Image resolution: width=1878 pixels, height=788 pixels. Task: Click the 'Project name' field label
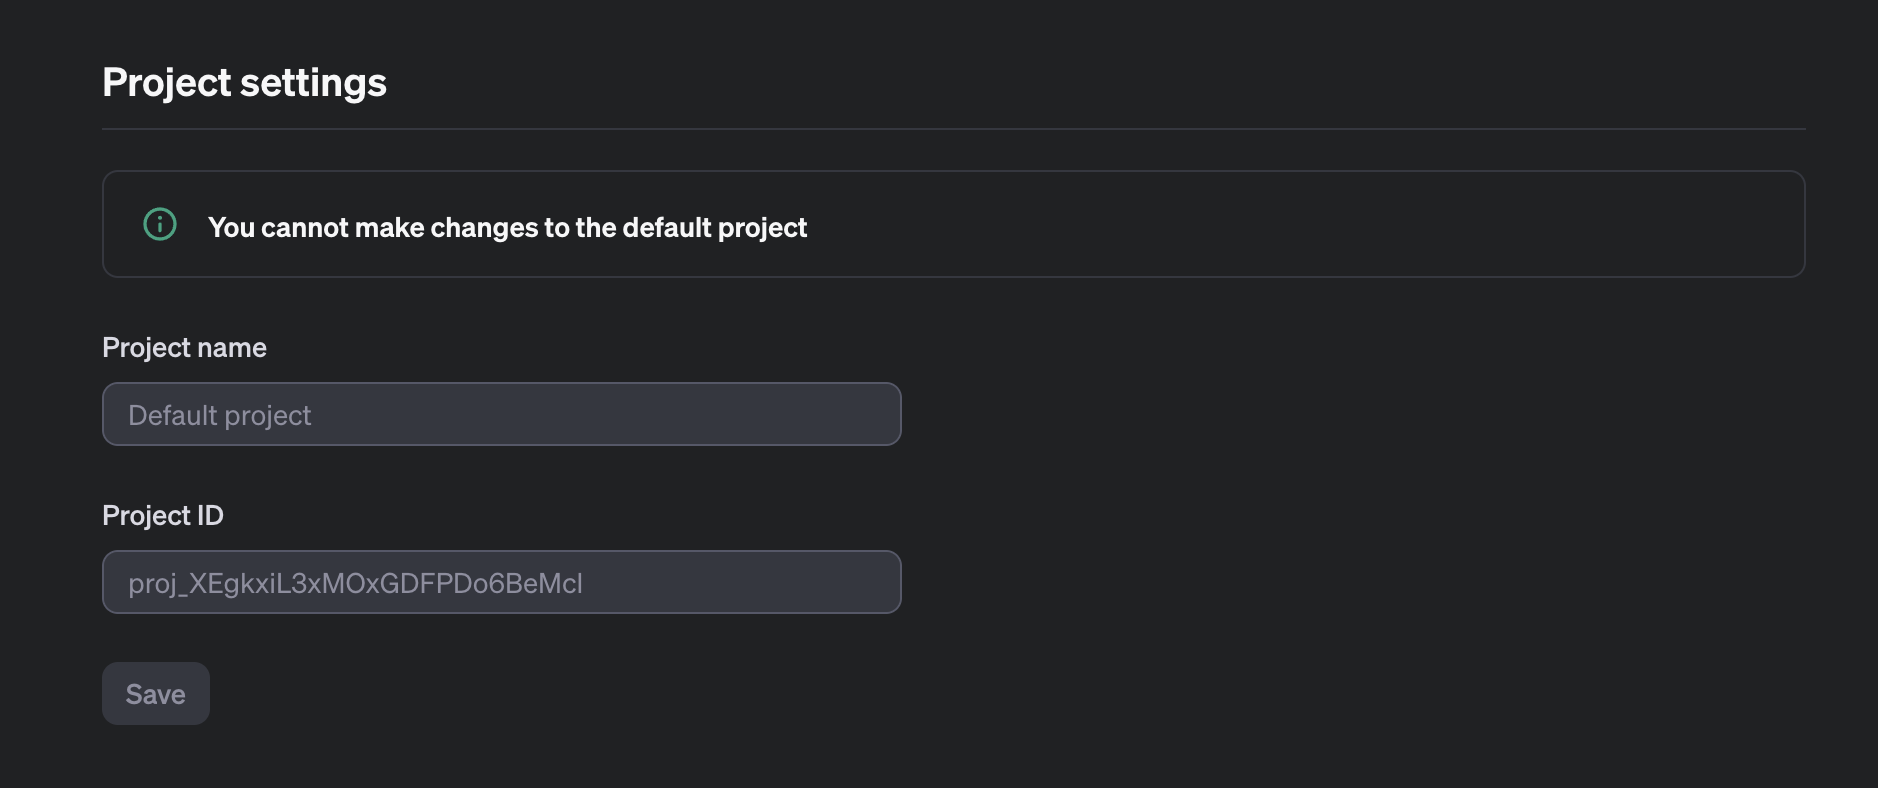tap(184, 348)
